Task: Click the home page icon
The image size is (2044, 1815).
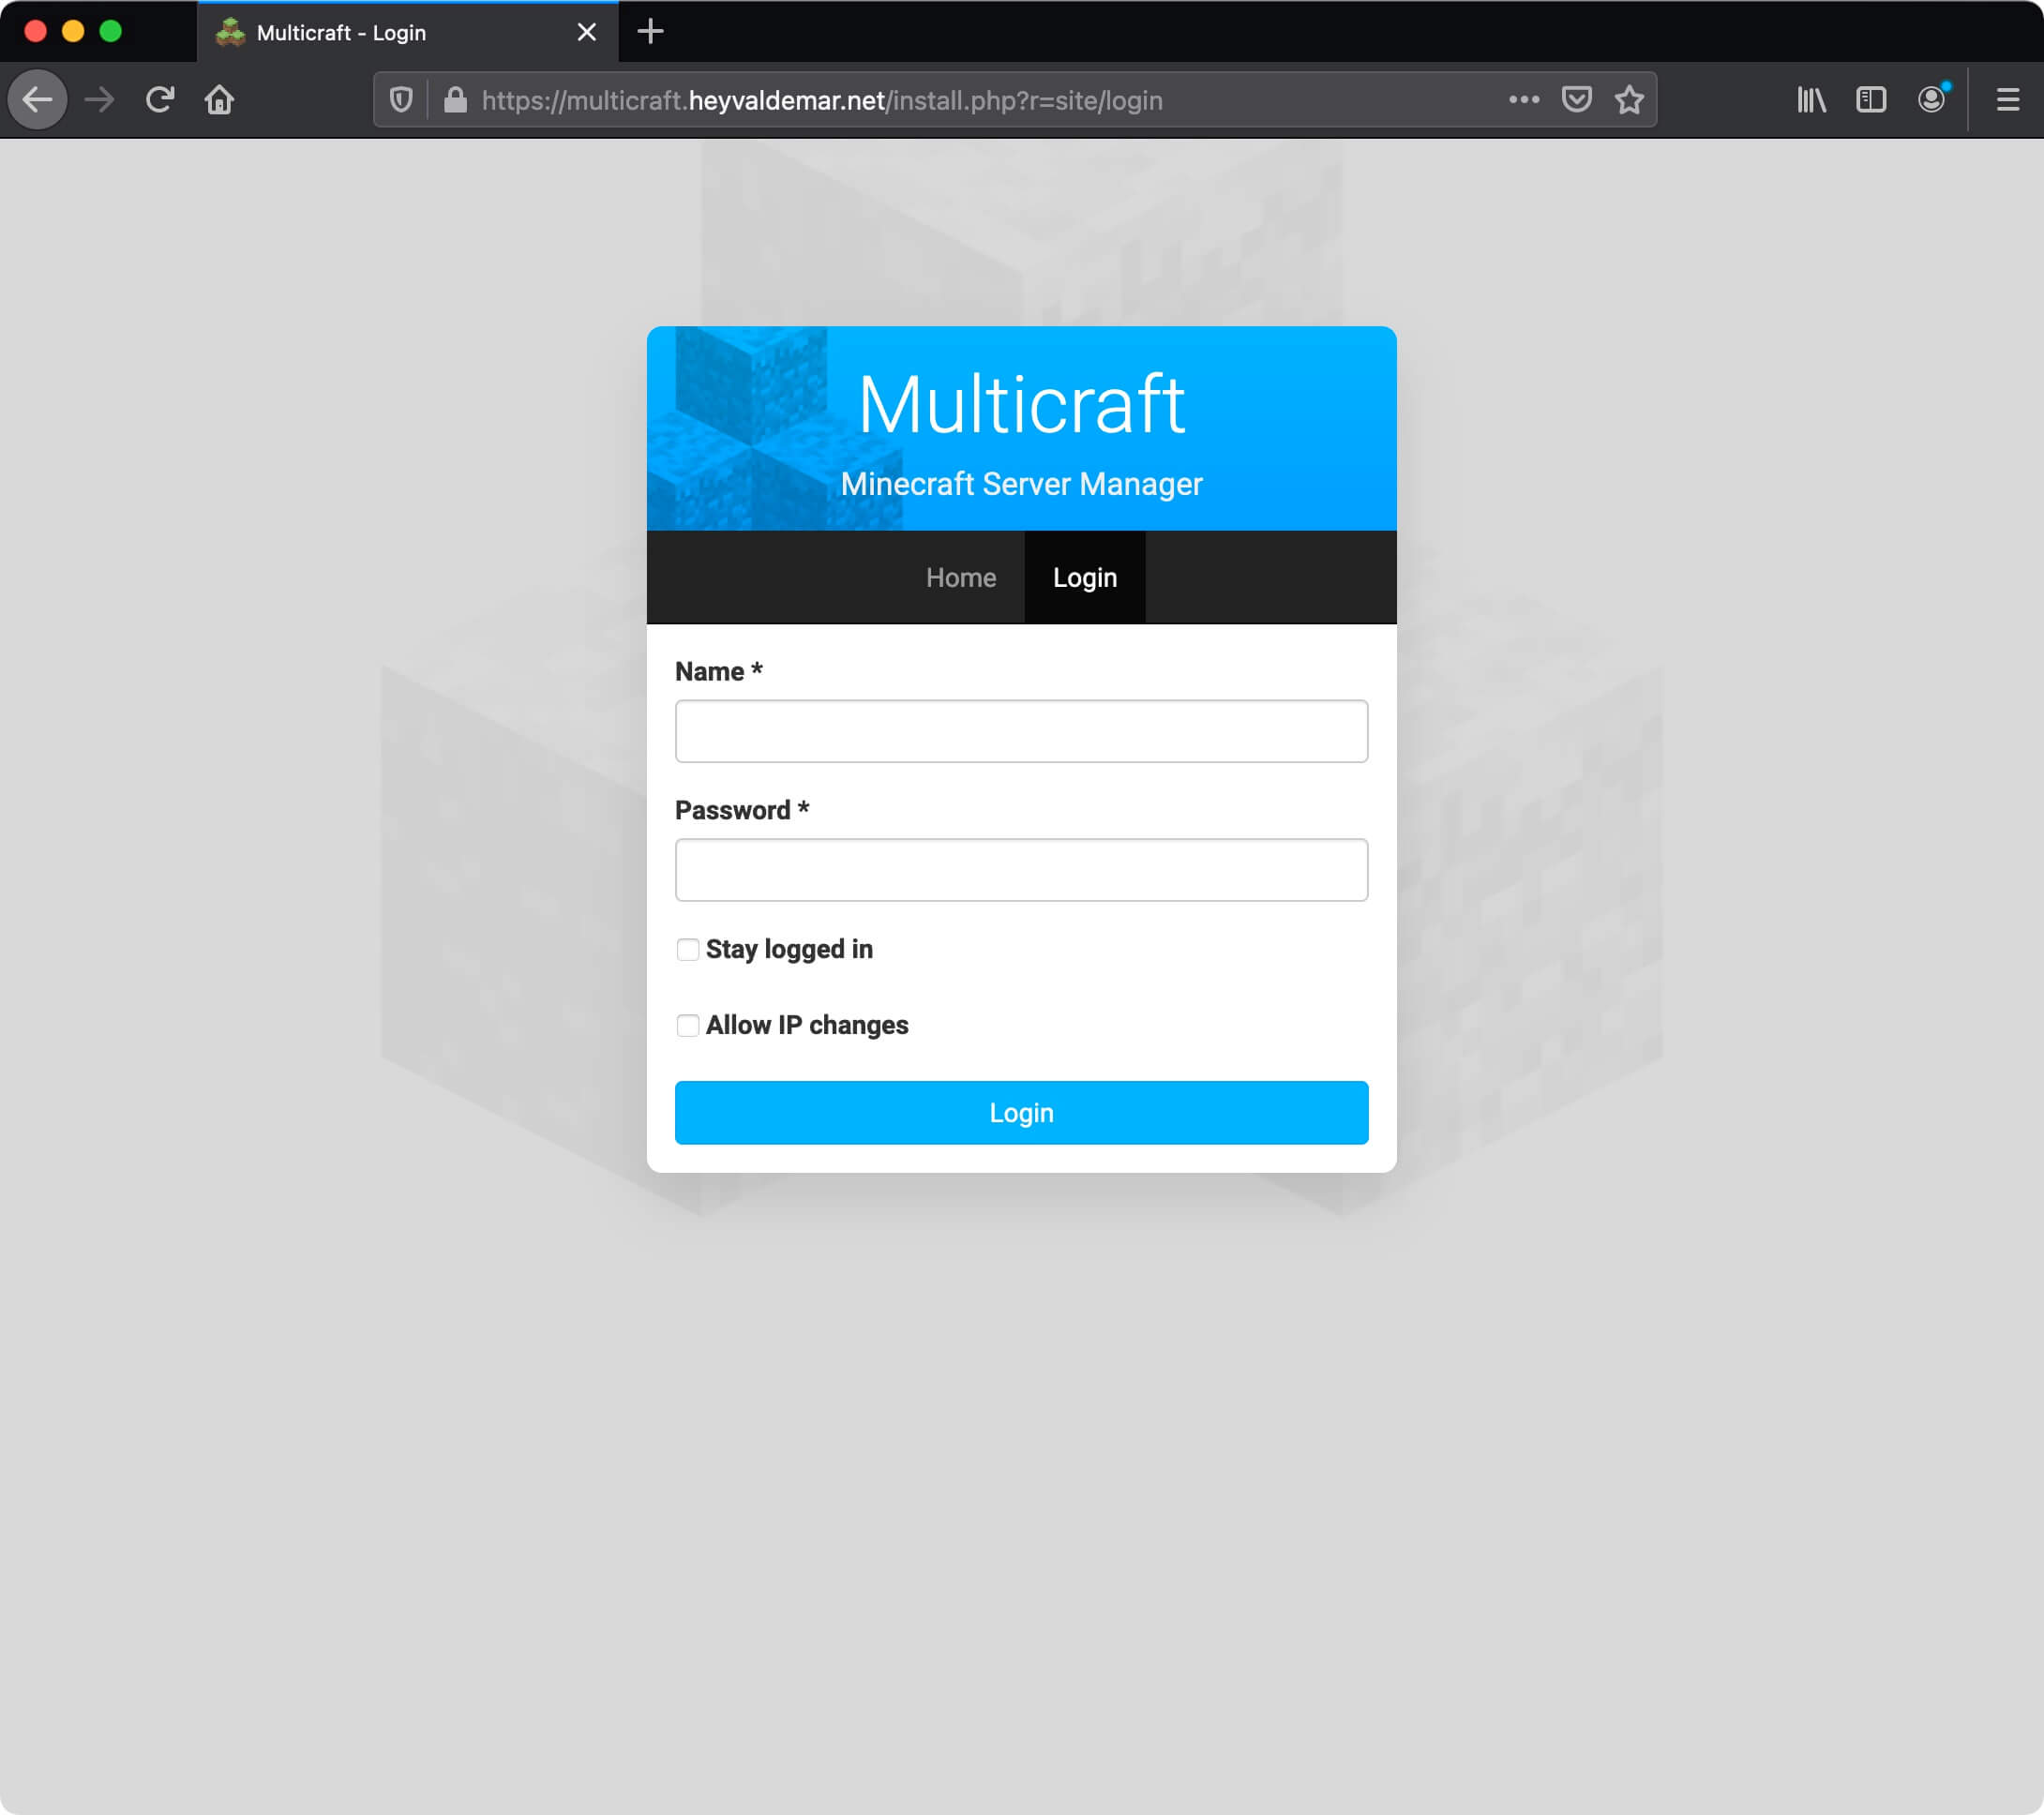Action: point(220,100)
